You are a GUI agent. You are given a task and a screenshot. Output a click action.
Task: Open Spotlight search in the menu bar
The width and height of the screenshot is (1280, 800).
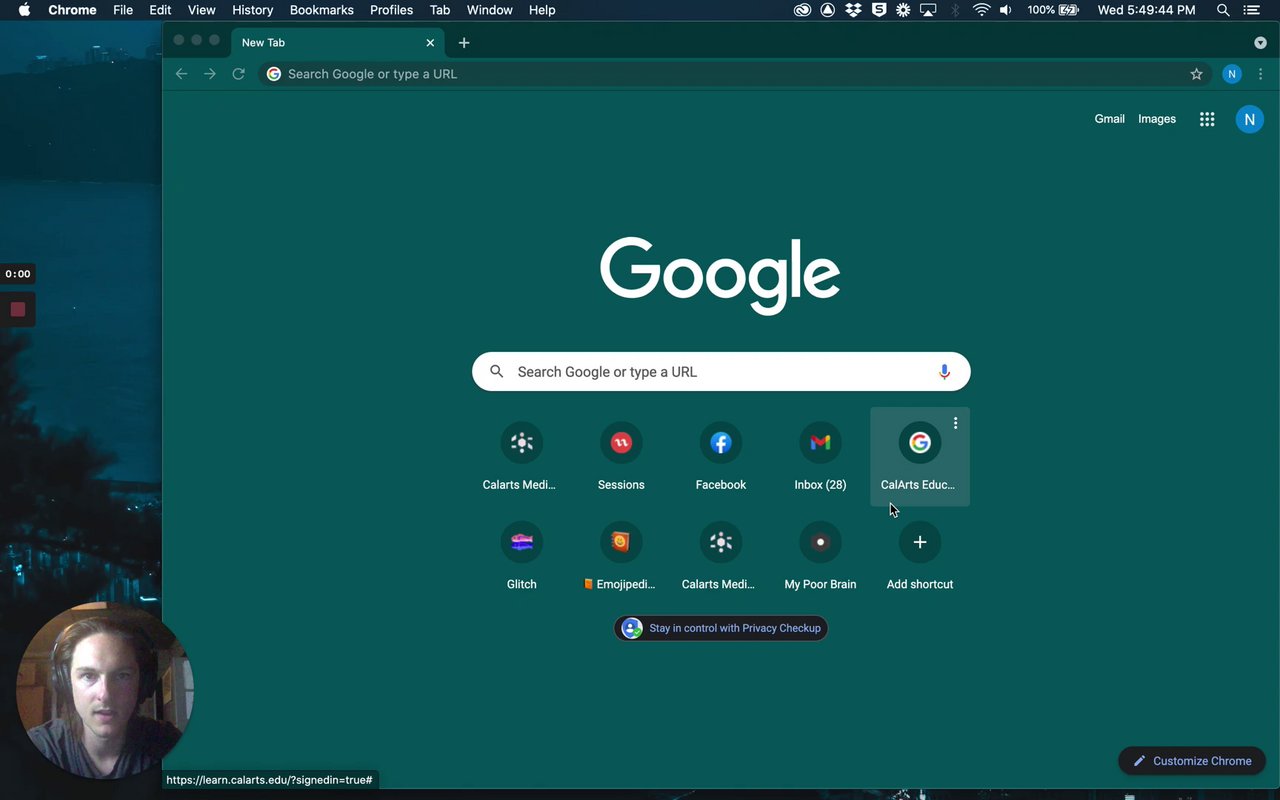(1223, 10)
